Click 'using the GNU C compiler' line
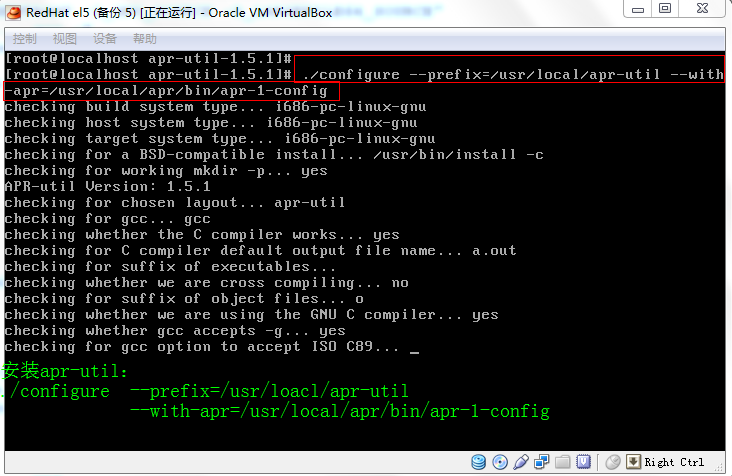 (252, 315)
